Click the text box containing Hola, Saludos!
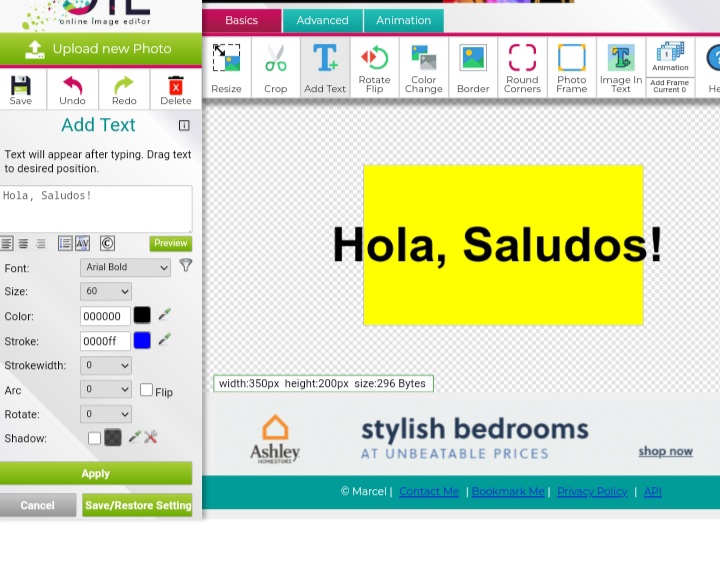 coord(96,208)
